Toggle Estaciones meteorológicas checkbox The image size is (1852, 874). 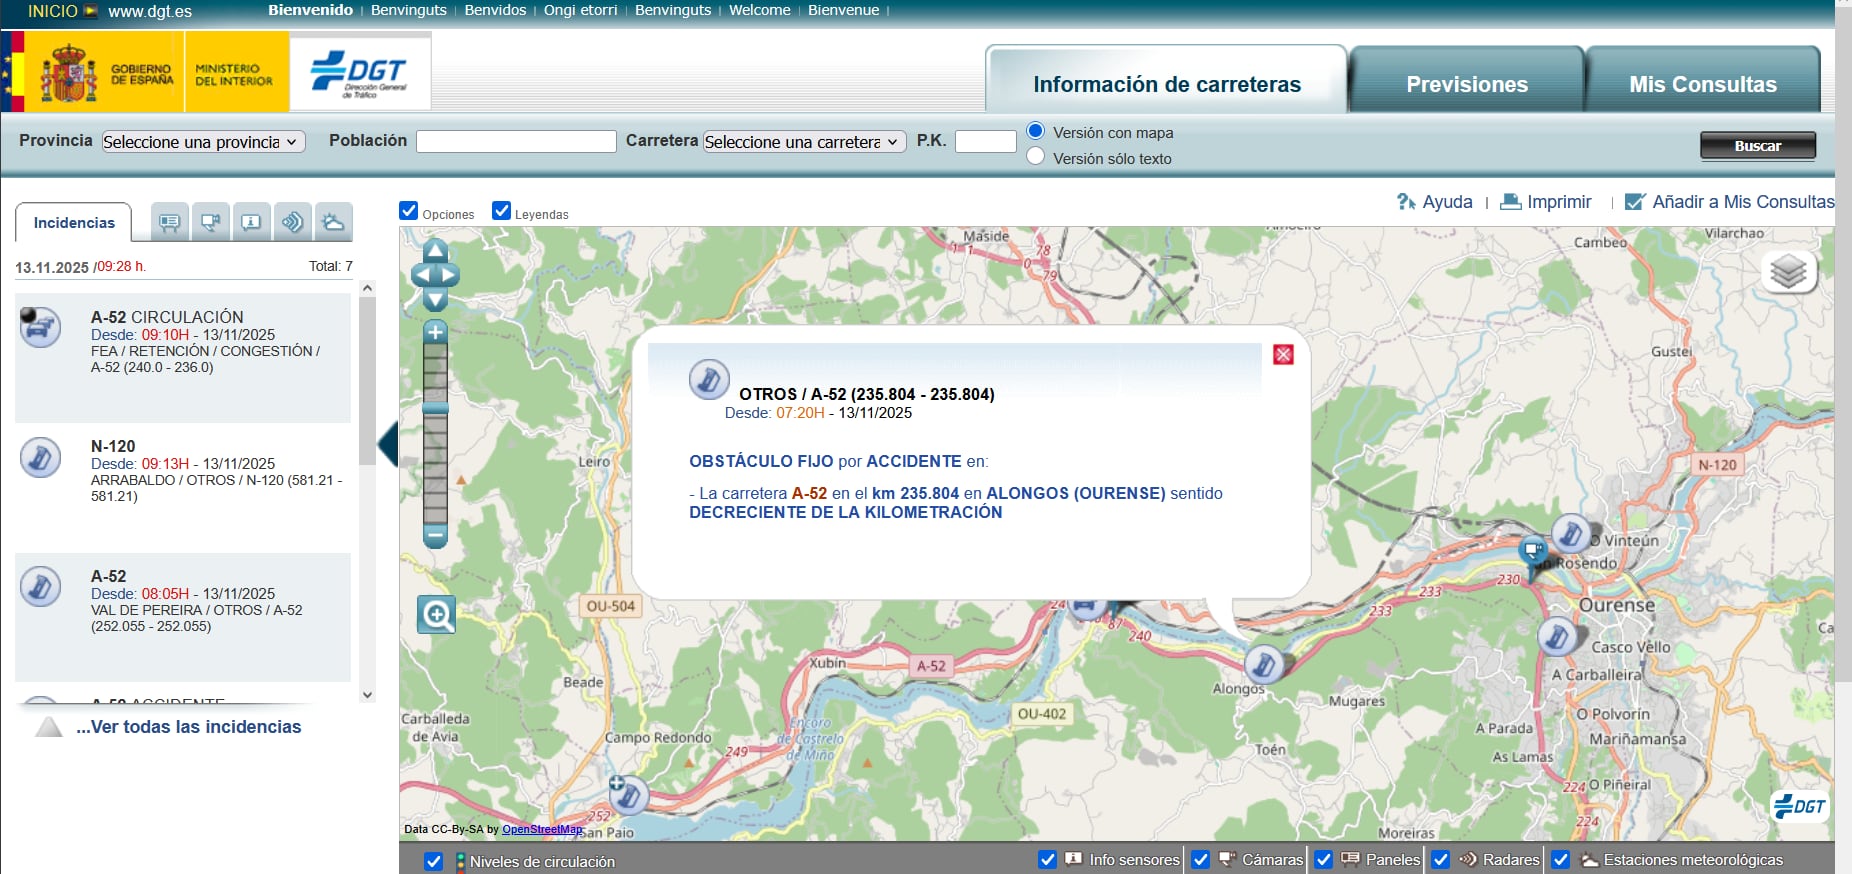1561,859
